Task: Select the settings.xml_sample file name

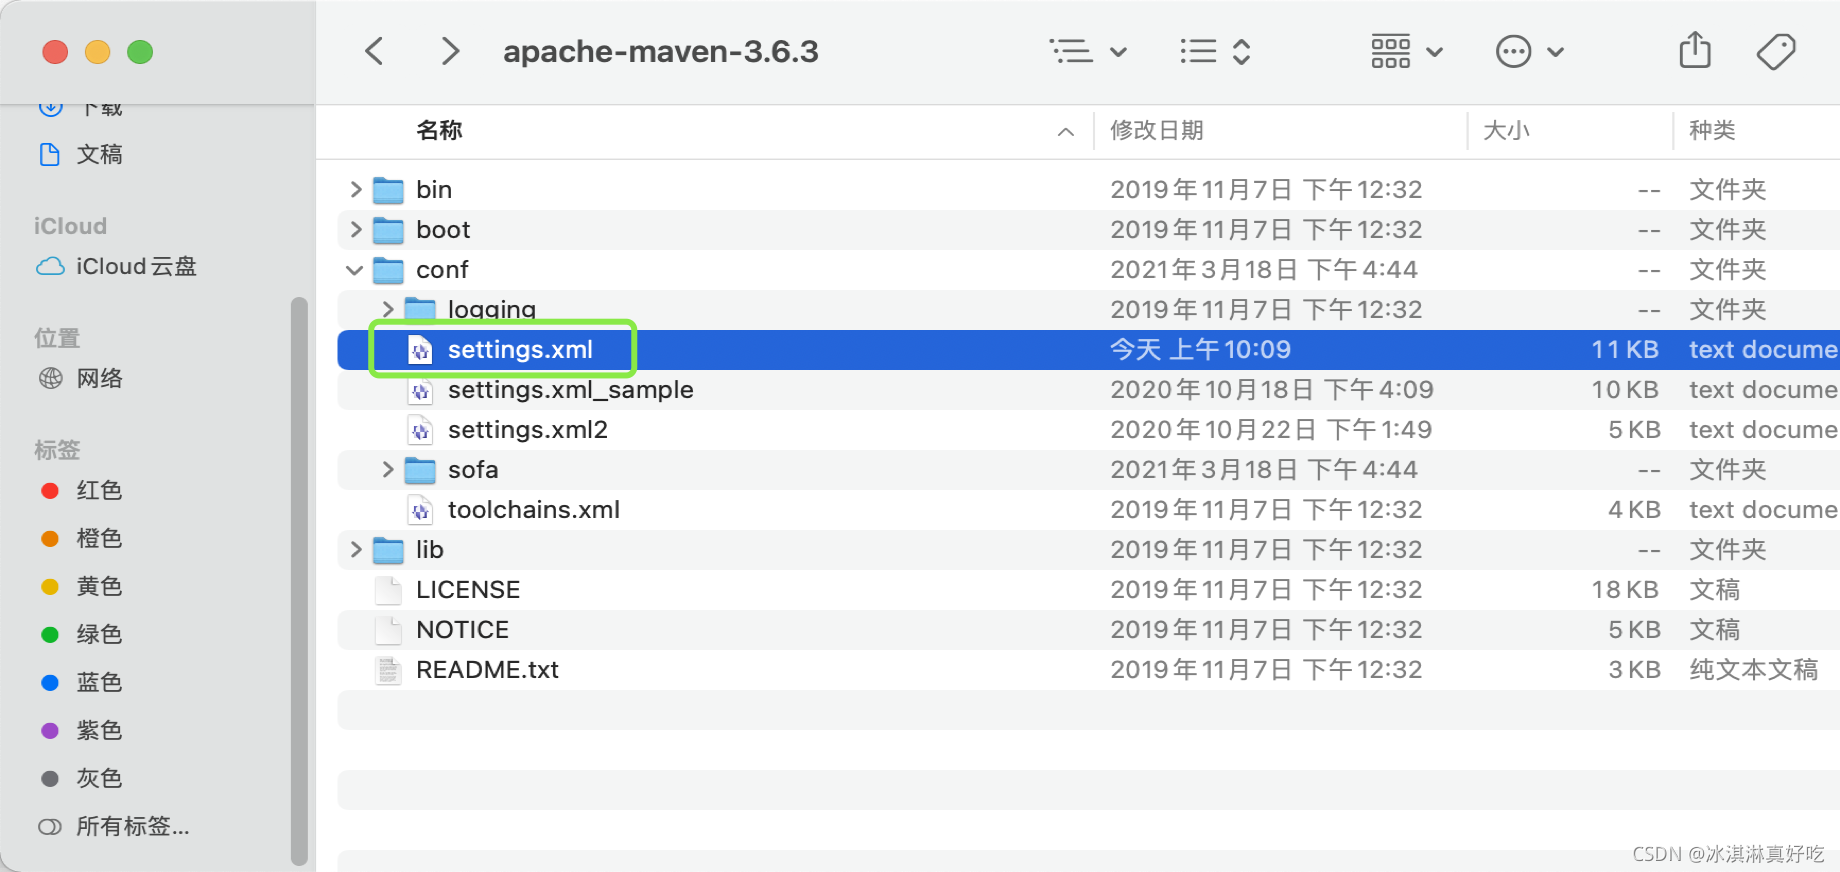Action: pos(570,390)
